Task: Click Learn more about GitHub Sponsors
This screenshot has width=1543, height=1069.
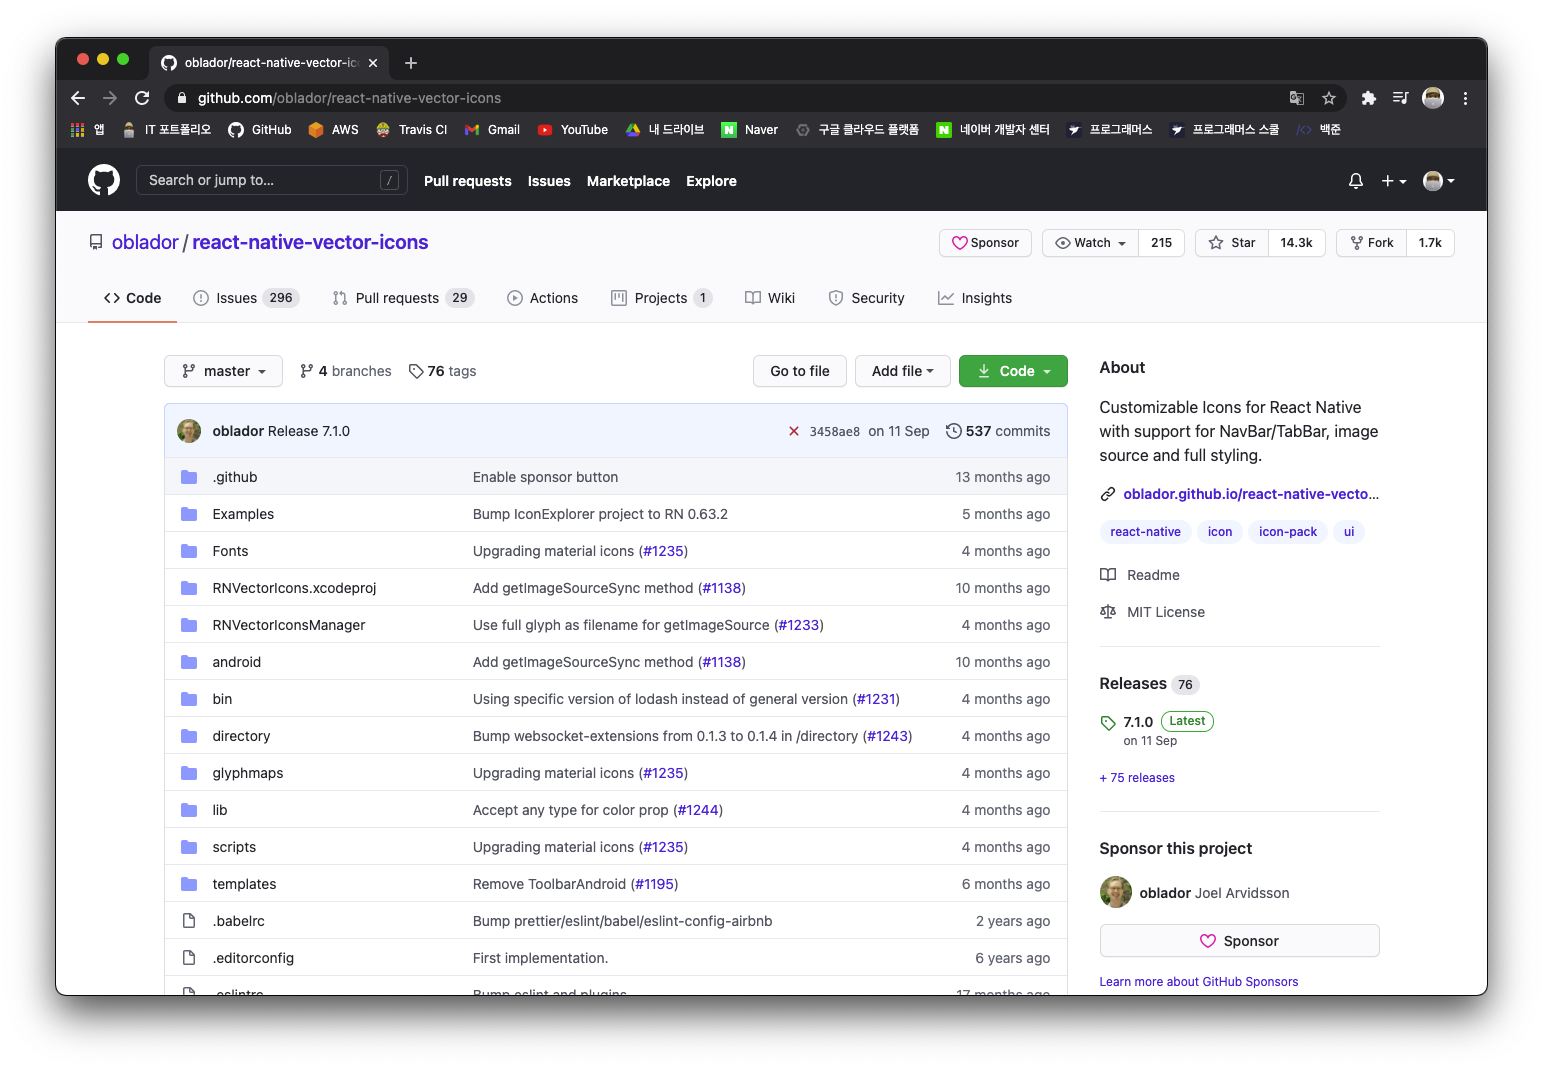Action: click(x=1199, y=982)
